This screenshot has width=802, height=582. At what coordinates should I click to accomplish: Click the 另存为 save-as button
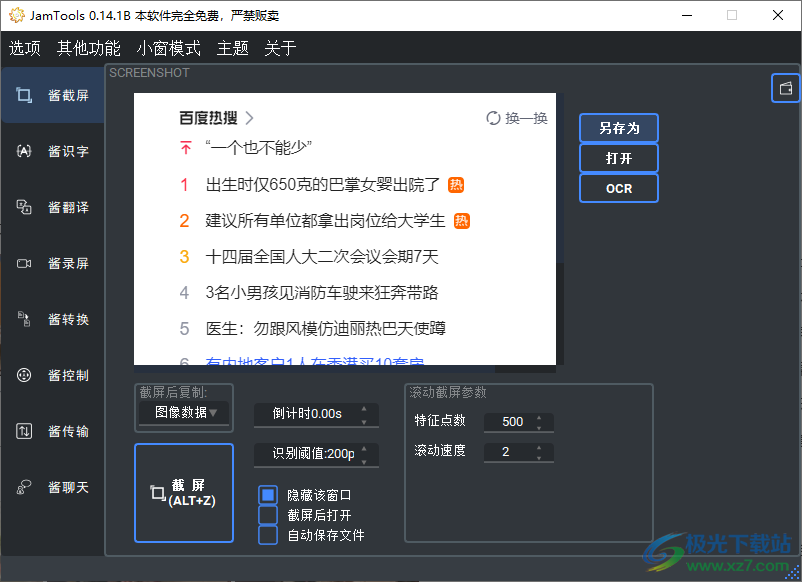(619, 128)
